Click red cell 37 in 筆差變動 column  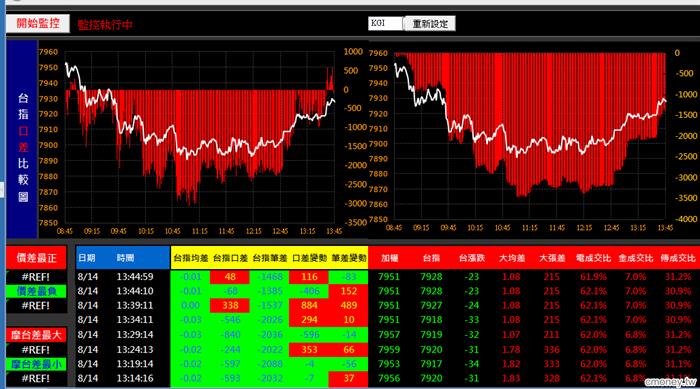pyautogui.click(x=349, y=378)
